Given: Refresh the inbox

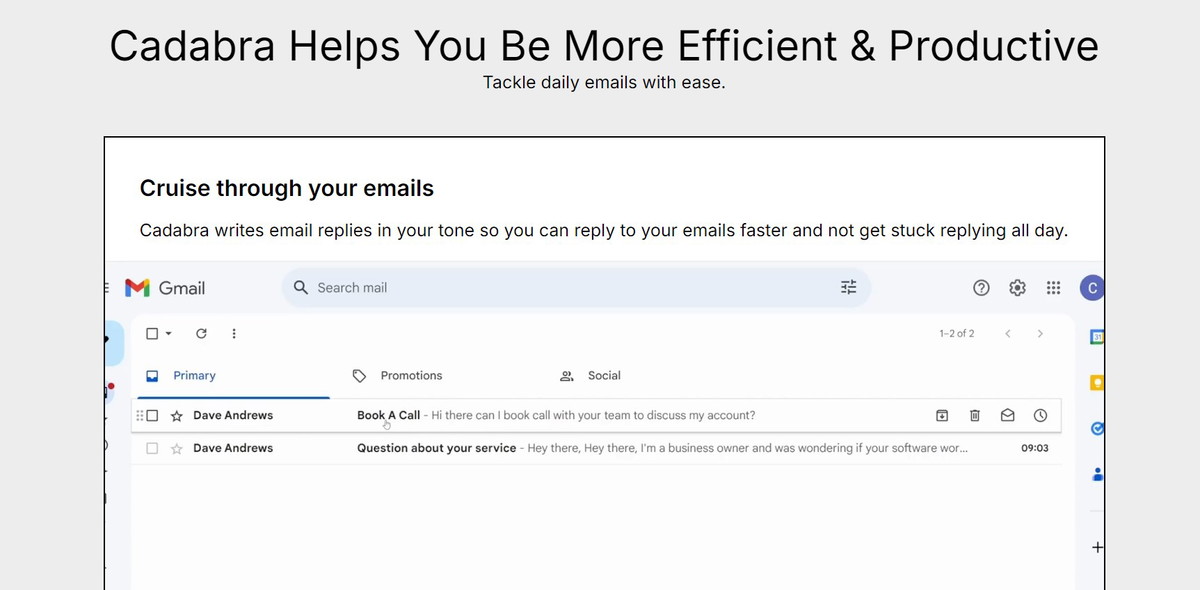Looking at the screenshot, I should (201, 334).
